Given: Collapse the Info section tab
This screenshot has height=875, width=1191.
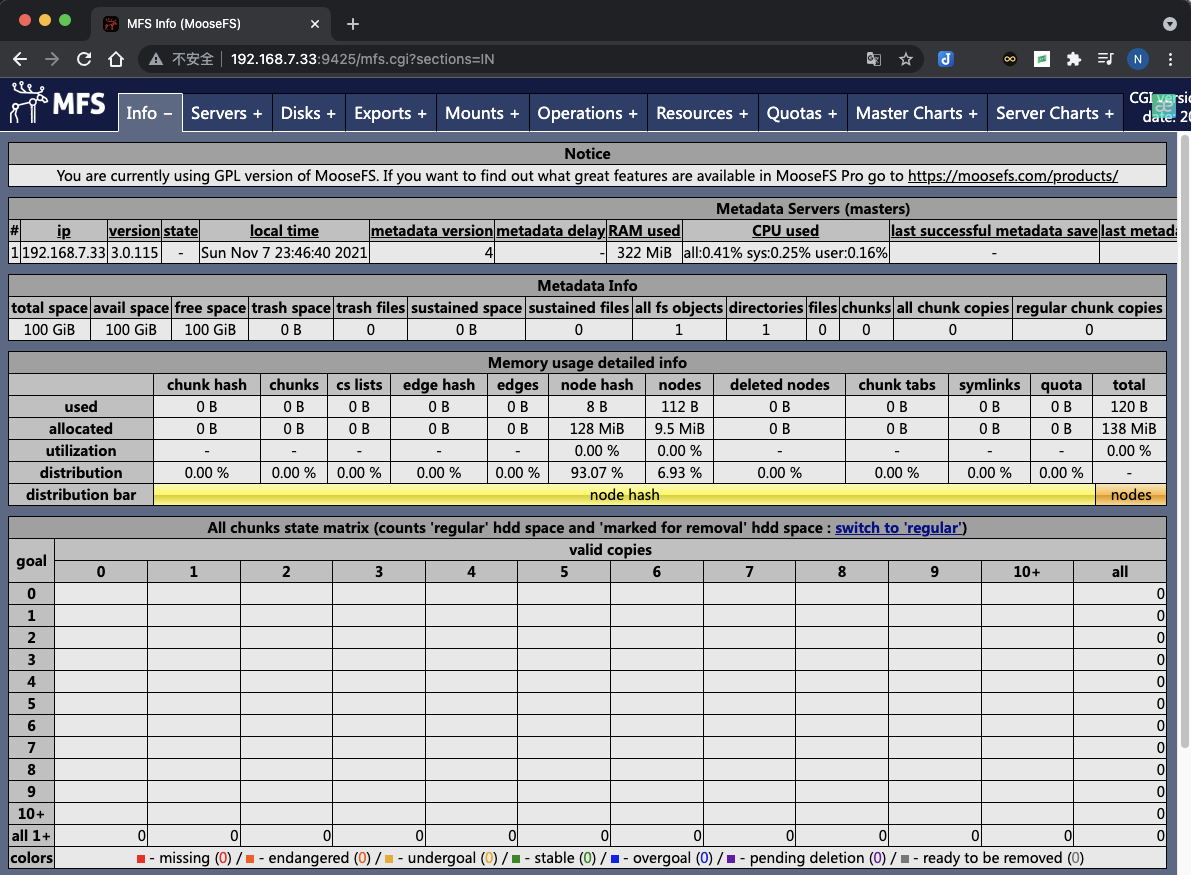Looking at the screenshot, I should point(149,113).
